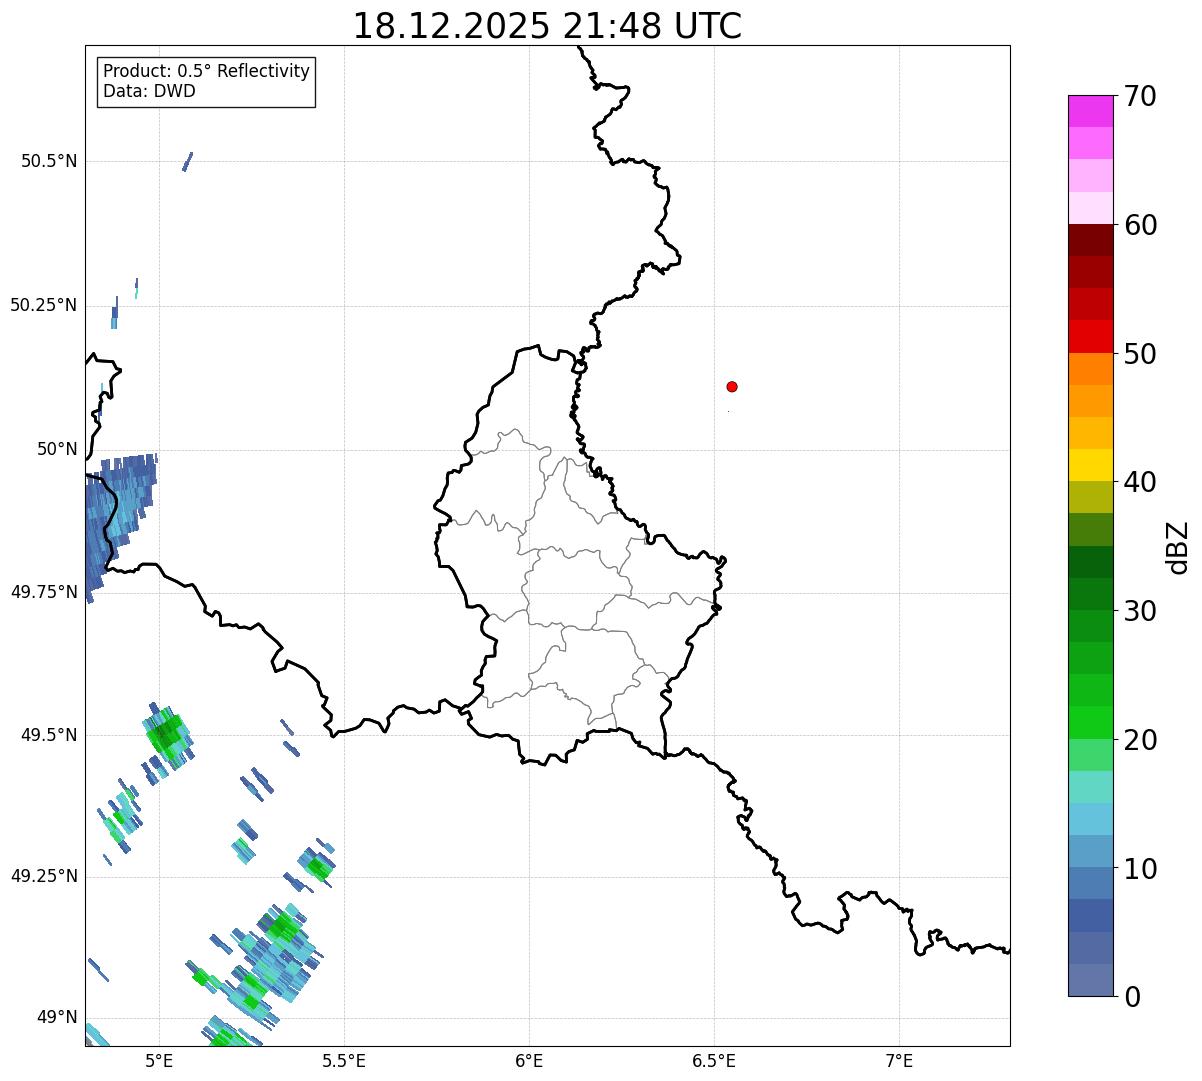Pick the cyan-blue swatch between 10 and 20
This screenshot has width=1202, height=1081.
[1090, 819]
